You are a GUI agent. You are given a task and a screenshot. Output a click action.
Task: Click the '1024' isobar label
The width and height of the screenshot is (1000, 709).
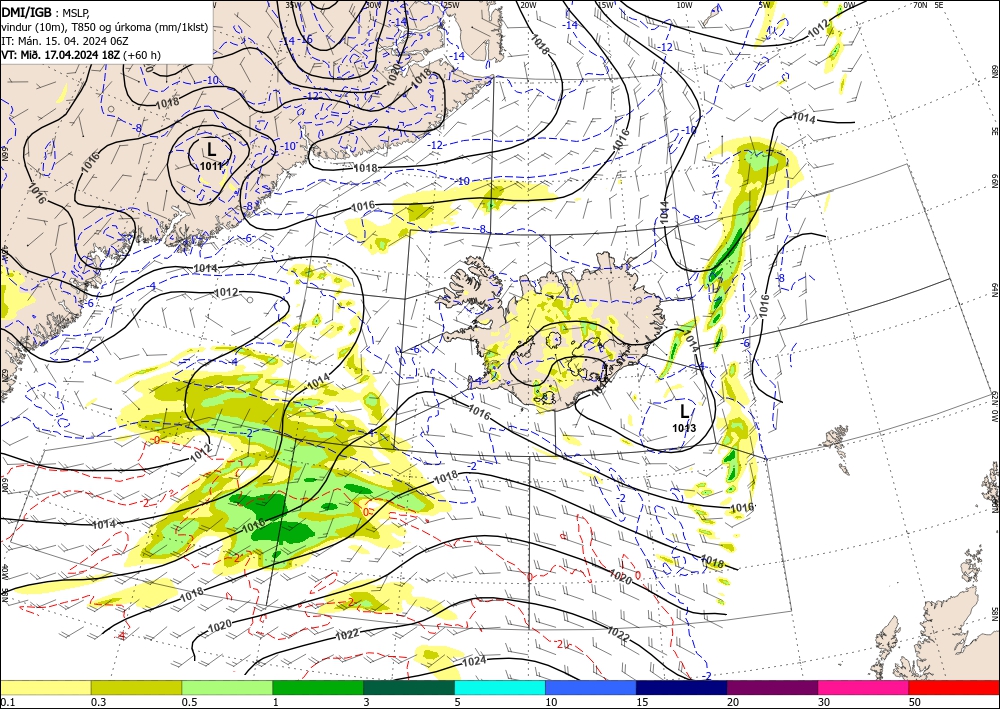[x=474, y=662]
